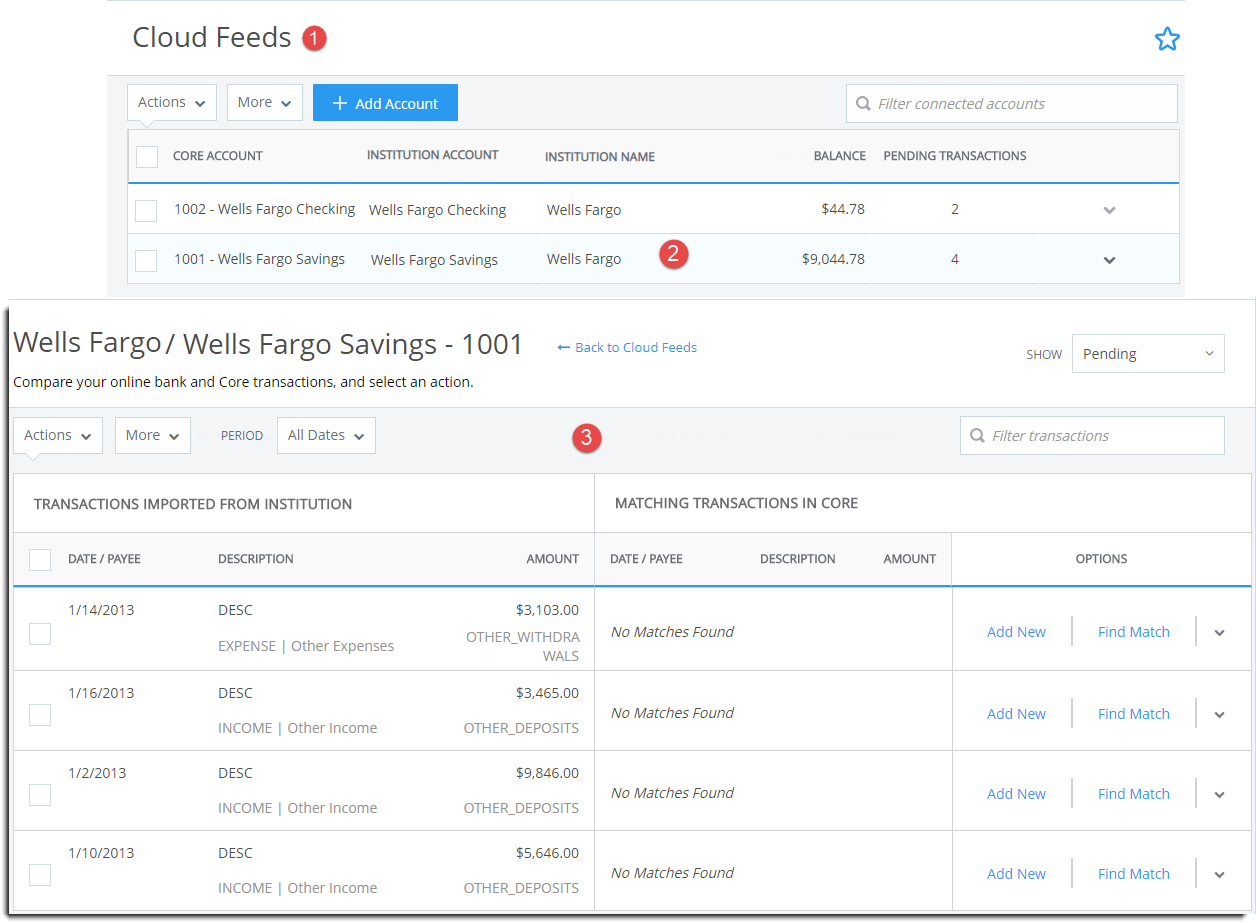The width and height of the screenshot is (1256, 923).
Task: Expand options chevron for the $5,646.00 transaction
Action: [1219, 874]
